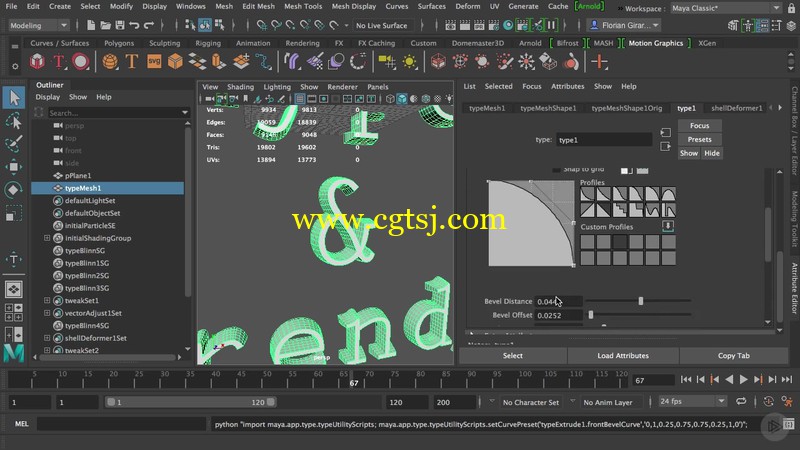Click the Copy Tab button
The height and width of the screenshot is (450, 800).
[734, 356]
